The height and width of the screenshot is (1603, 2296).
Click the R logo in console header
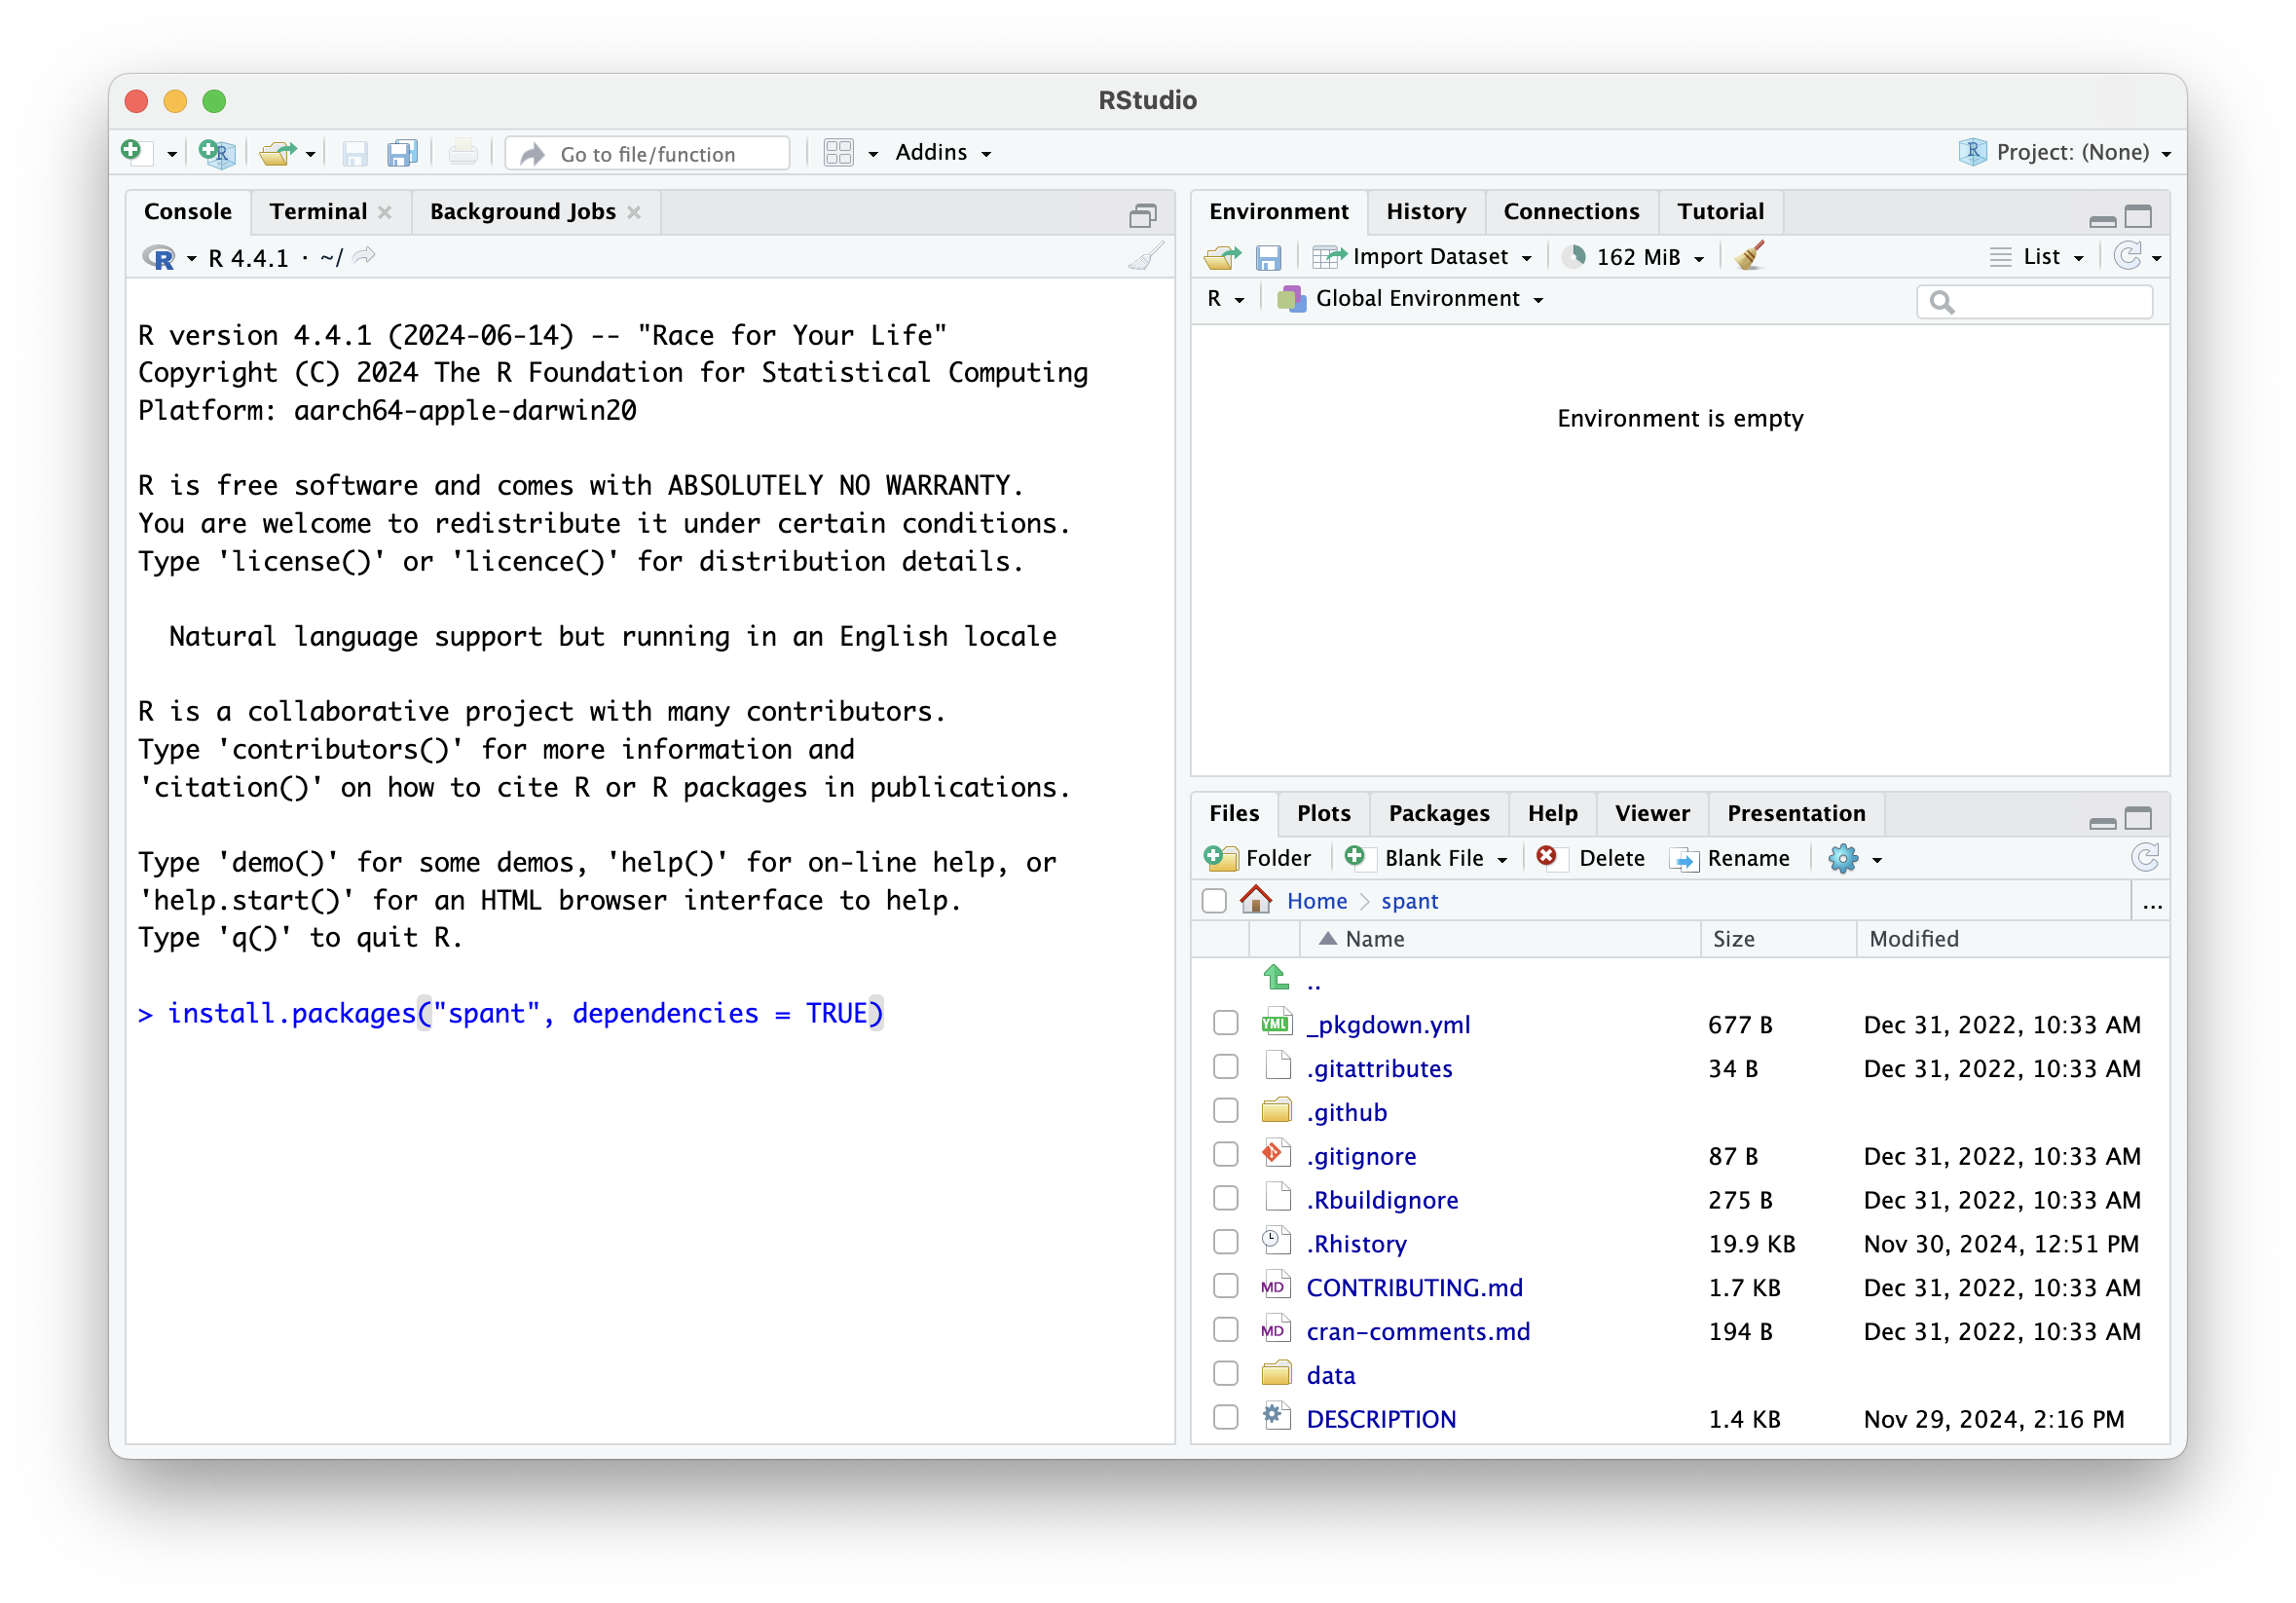coord(159,258)
